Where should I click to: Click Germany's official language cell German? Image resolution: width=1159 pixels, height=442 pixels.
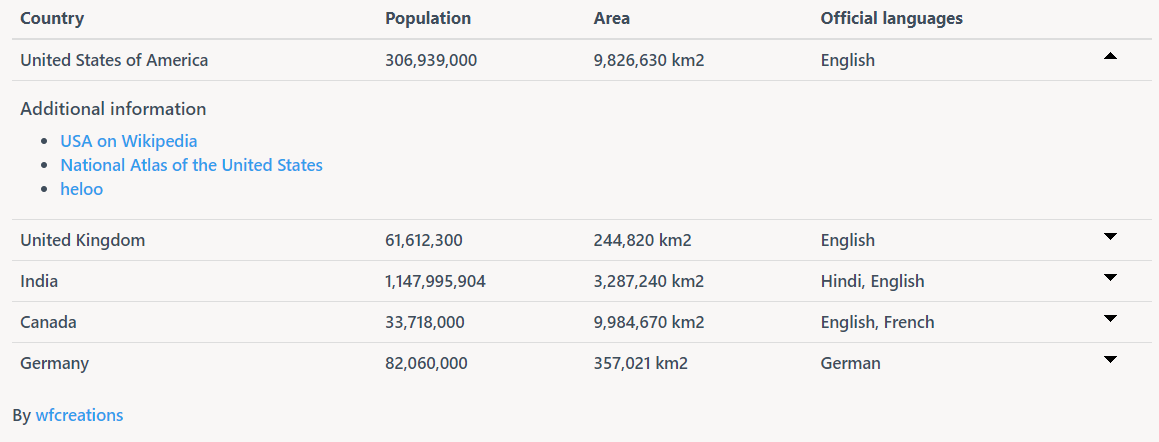tap(851, 364)
